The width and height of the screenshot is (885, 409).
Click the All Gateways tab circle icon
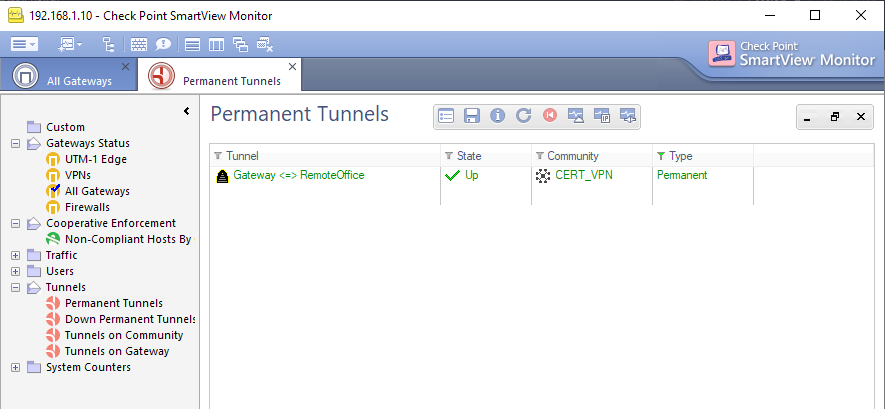(x=25, y=76)
